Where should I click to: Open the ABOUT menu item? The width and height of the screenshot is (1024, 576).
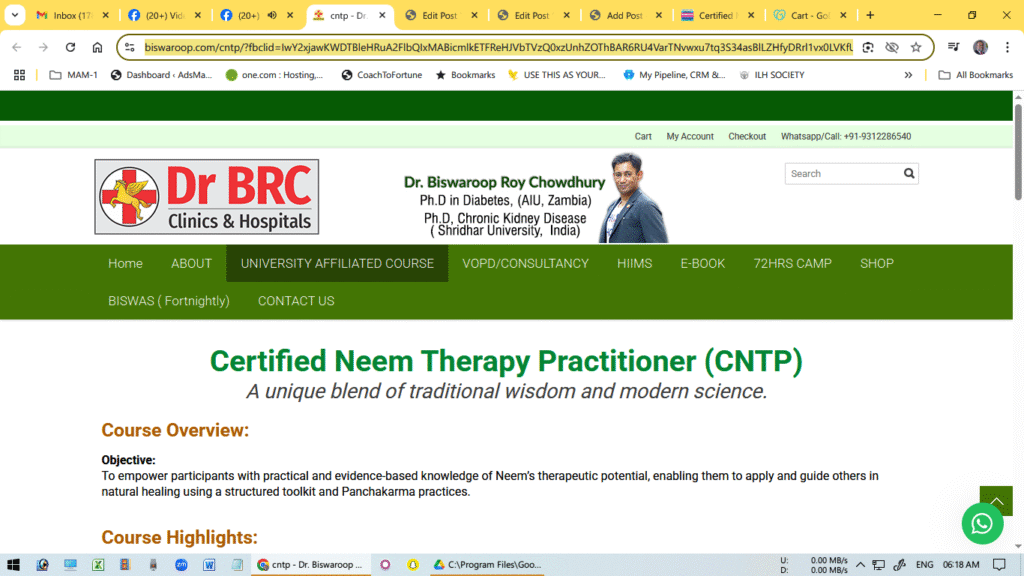click(191, 264)
